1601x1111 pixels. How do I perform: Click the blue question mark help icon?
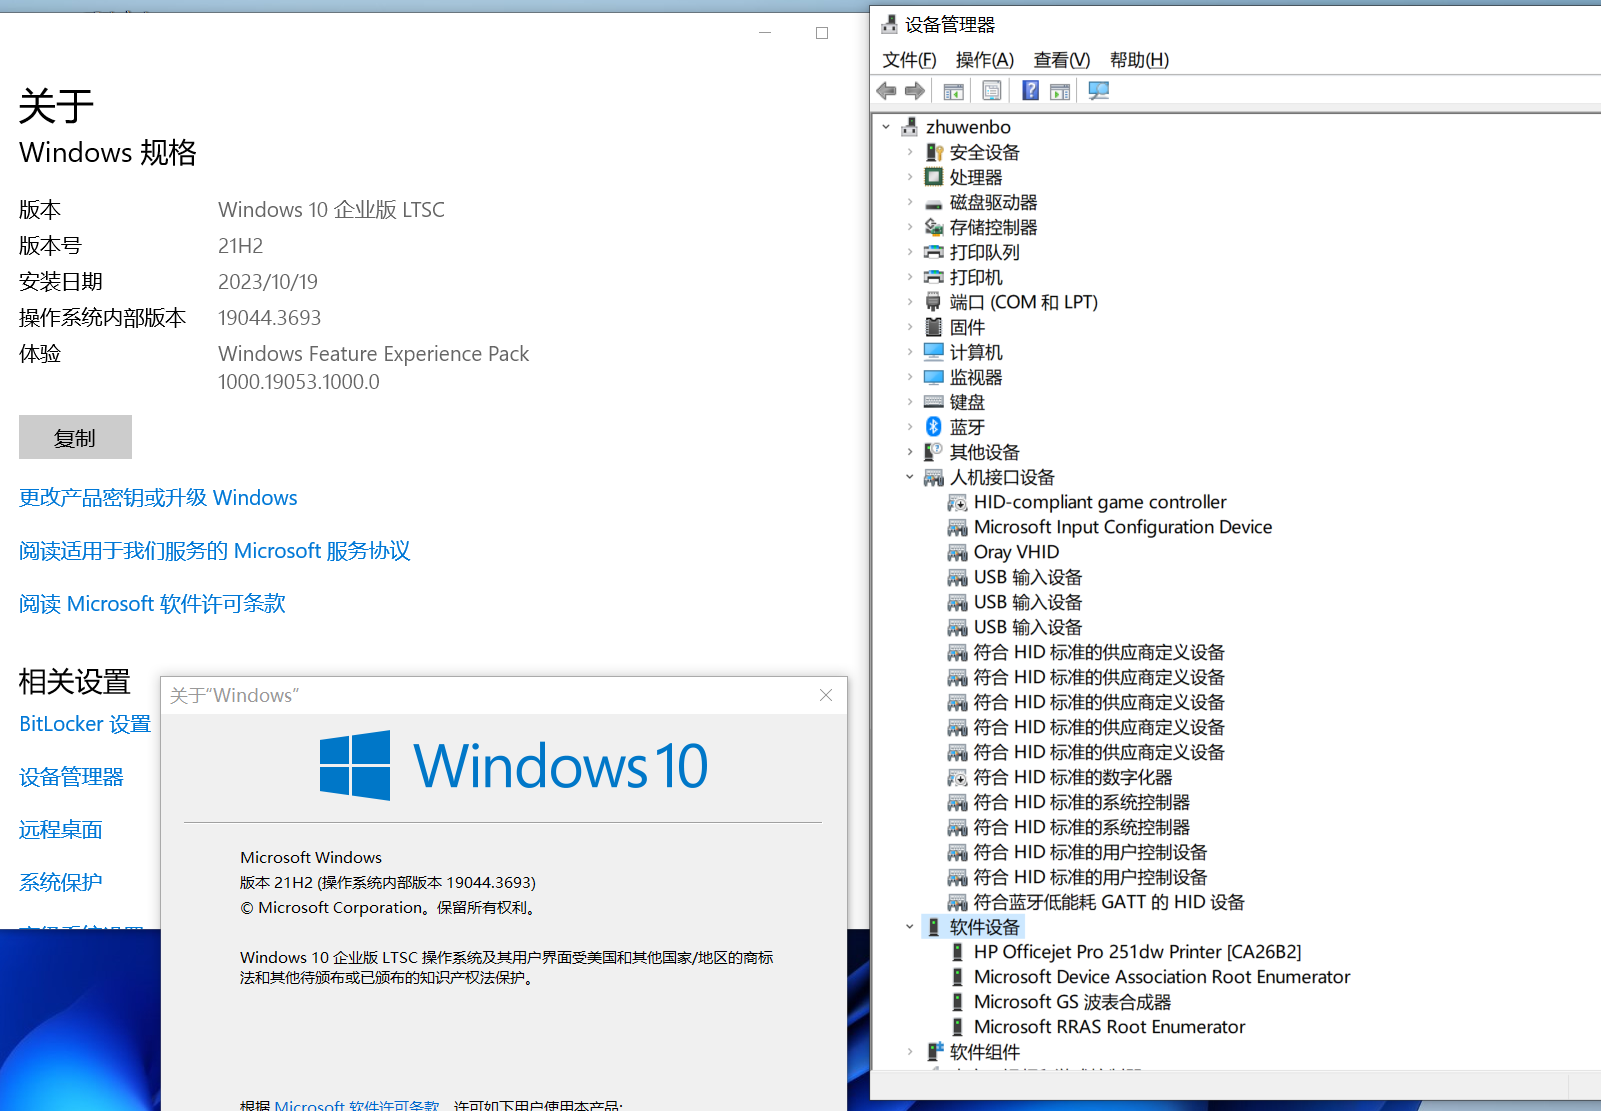[1030, 91]
